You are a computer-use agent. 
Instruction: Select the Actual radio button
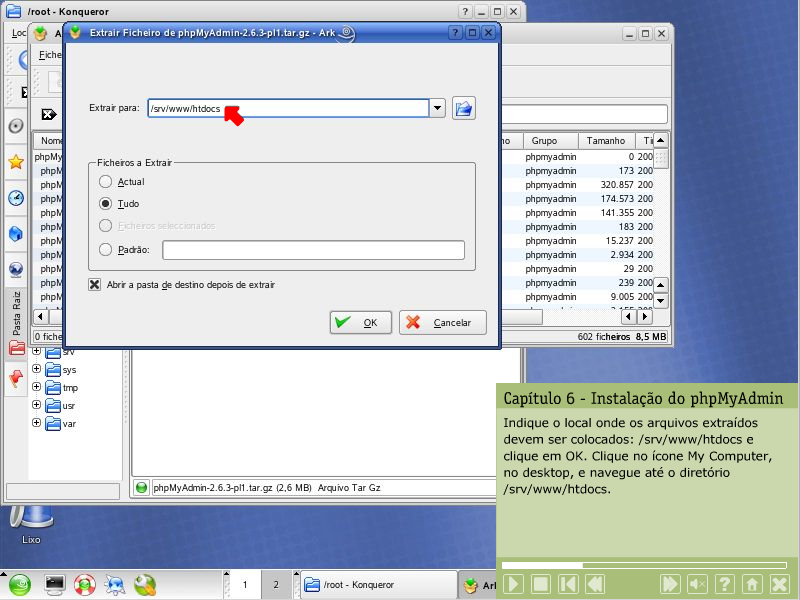[106, 182]
